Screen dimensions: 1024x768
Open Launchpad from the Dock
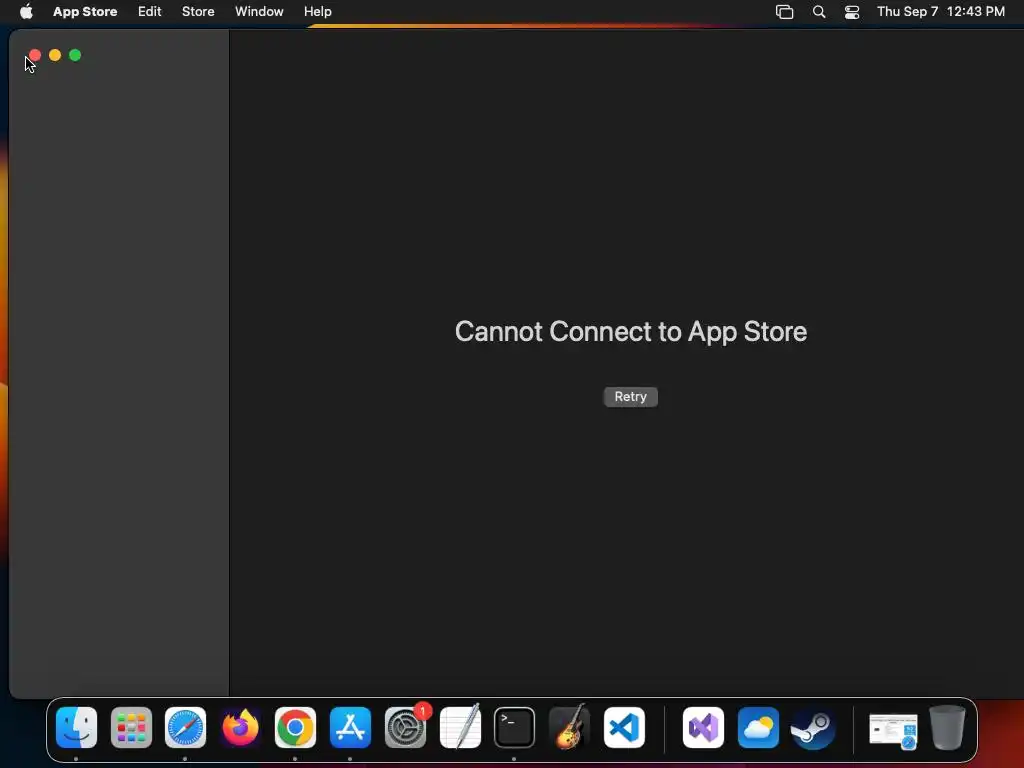click(131, 727)
